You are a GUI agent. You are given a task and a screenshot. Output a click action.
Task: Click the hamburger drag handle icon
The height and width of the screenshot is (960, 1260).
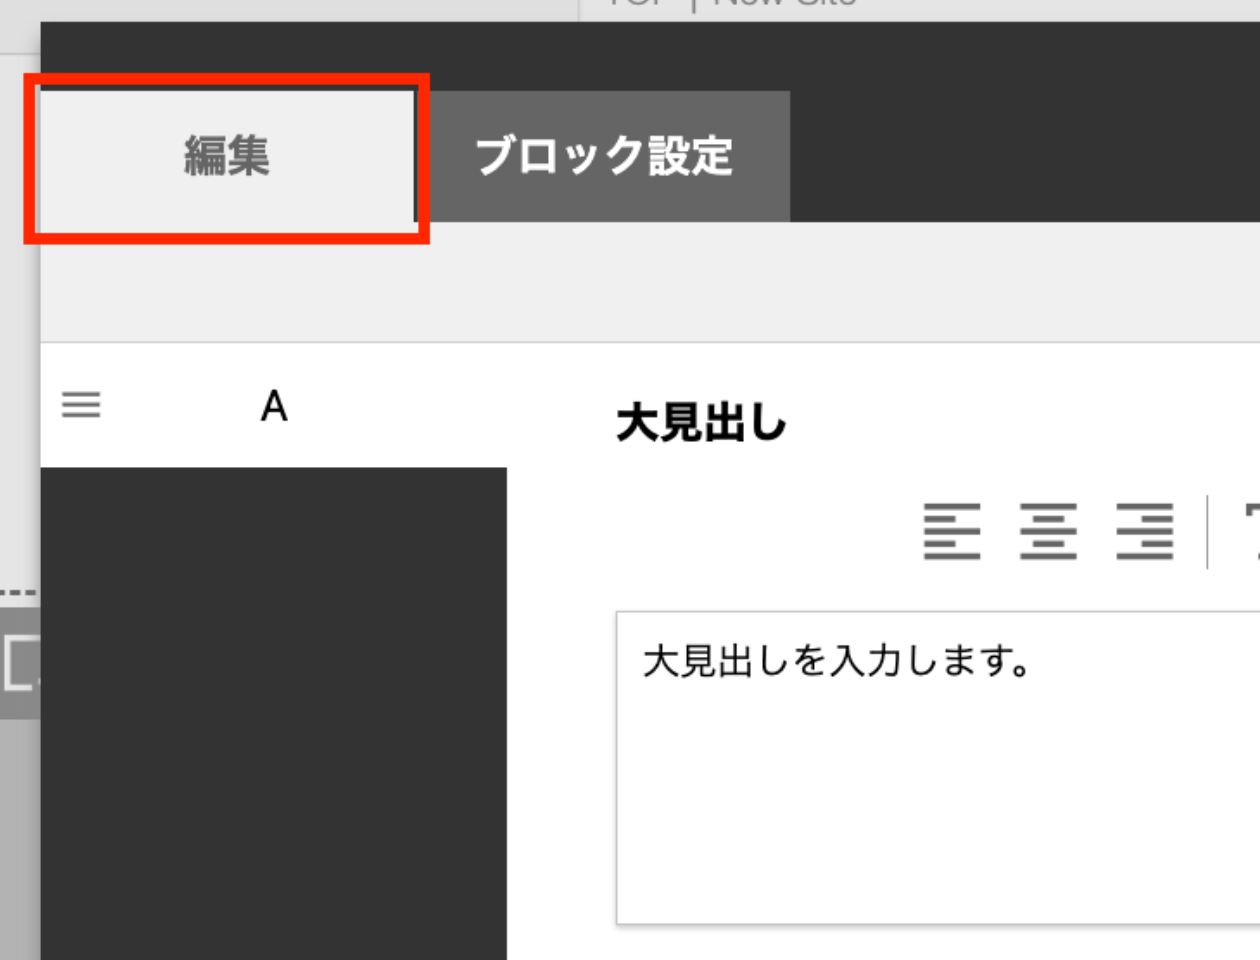pos(81,405)
